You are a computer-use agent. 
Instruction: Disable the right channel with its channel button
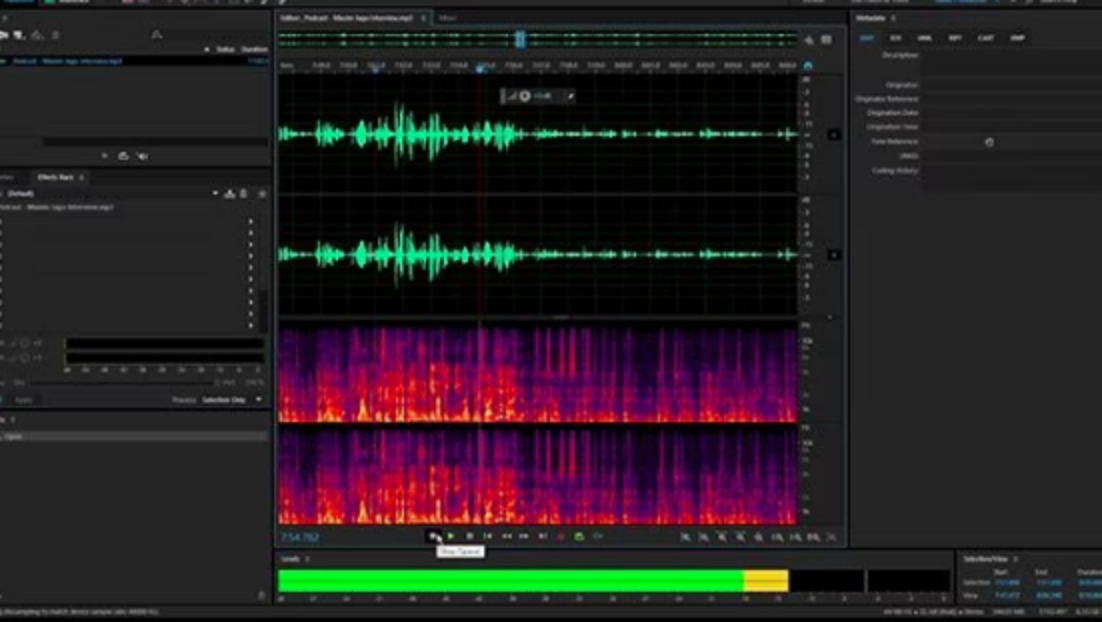point(833,253)
